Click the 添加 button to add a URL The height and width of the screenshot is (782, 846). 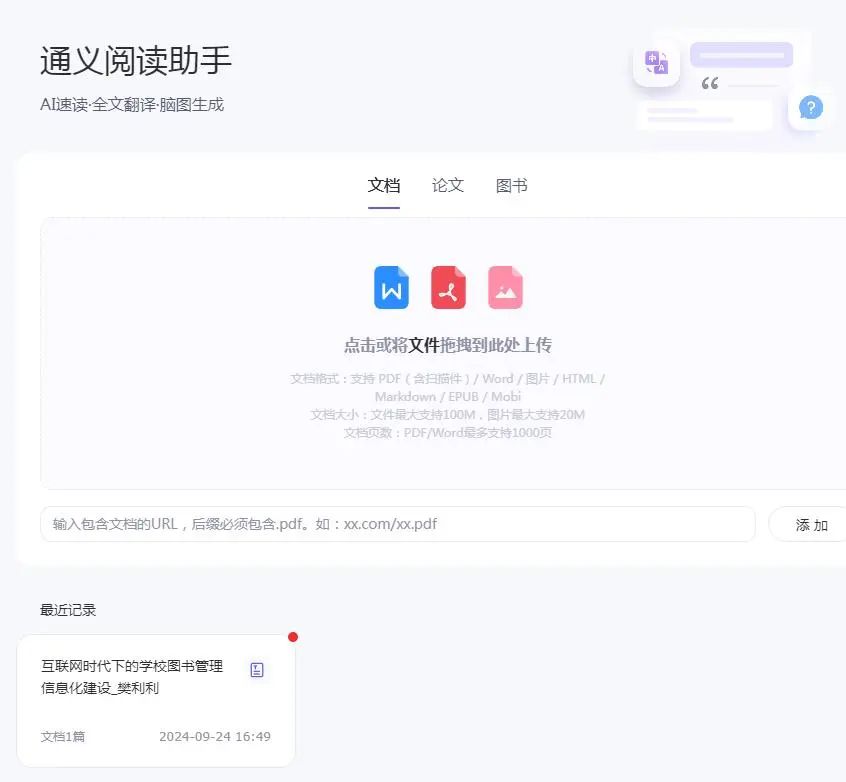[813, 524]
